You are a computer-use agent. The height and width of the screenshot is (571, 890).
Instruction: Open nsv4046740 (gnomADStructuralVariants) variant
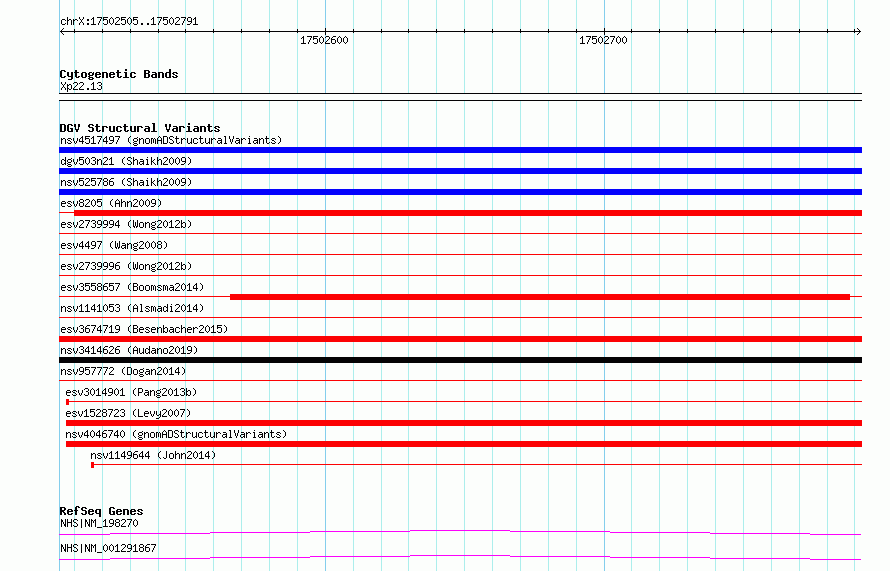[176, 434]
